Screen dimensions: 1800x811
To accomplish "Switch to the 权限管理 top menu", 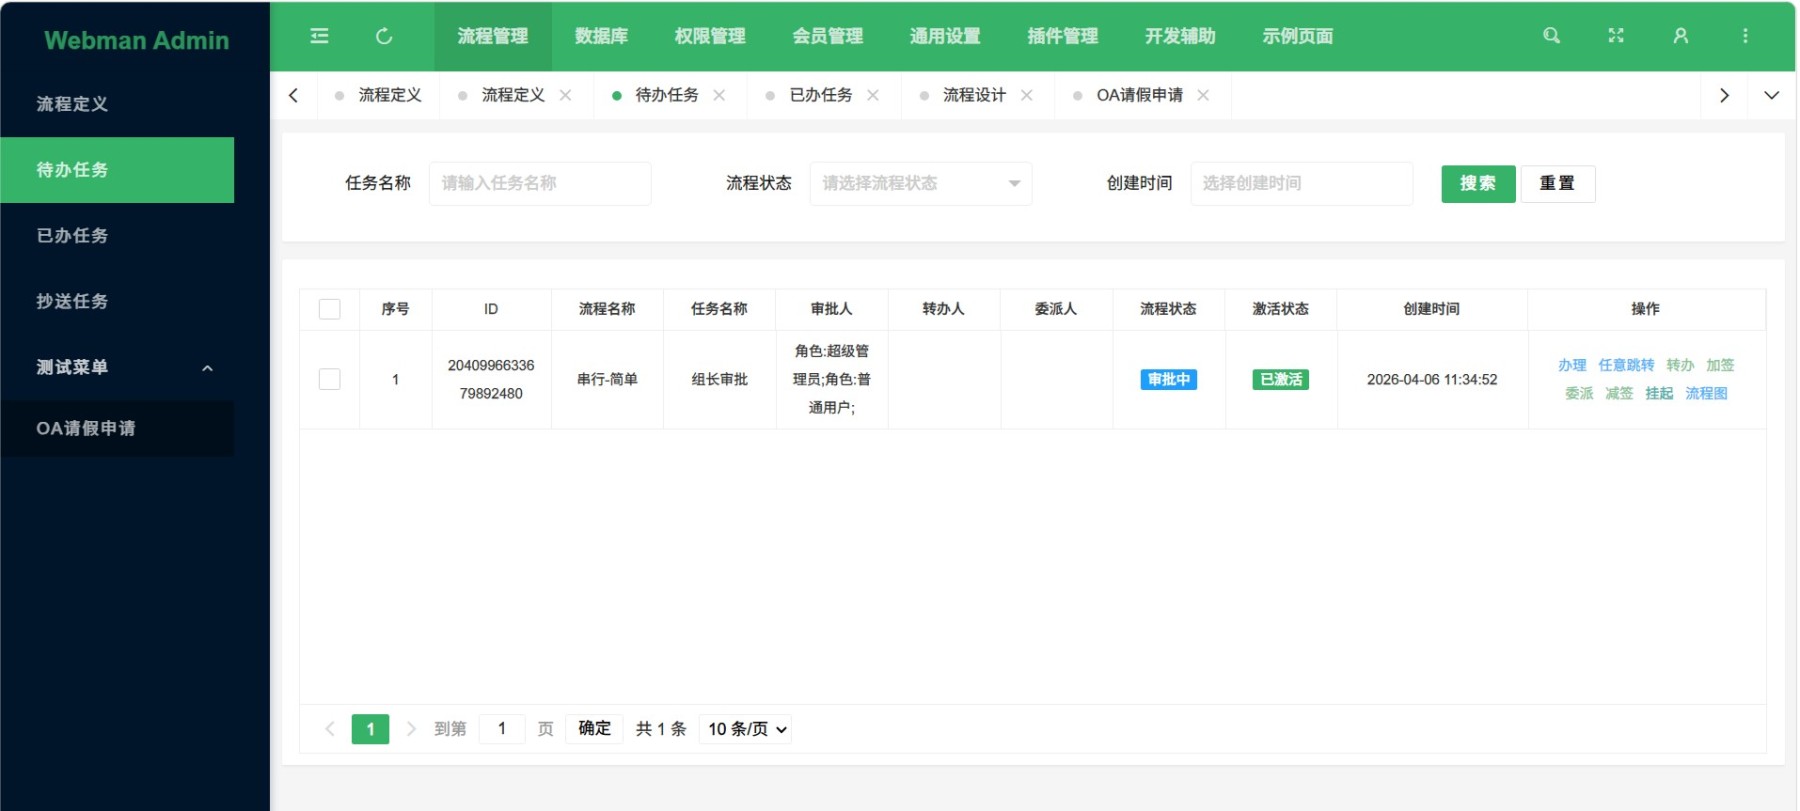I will [710, 36].
